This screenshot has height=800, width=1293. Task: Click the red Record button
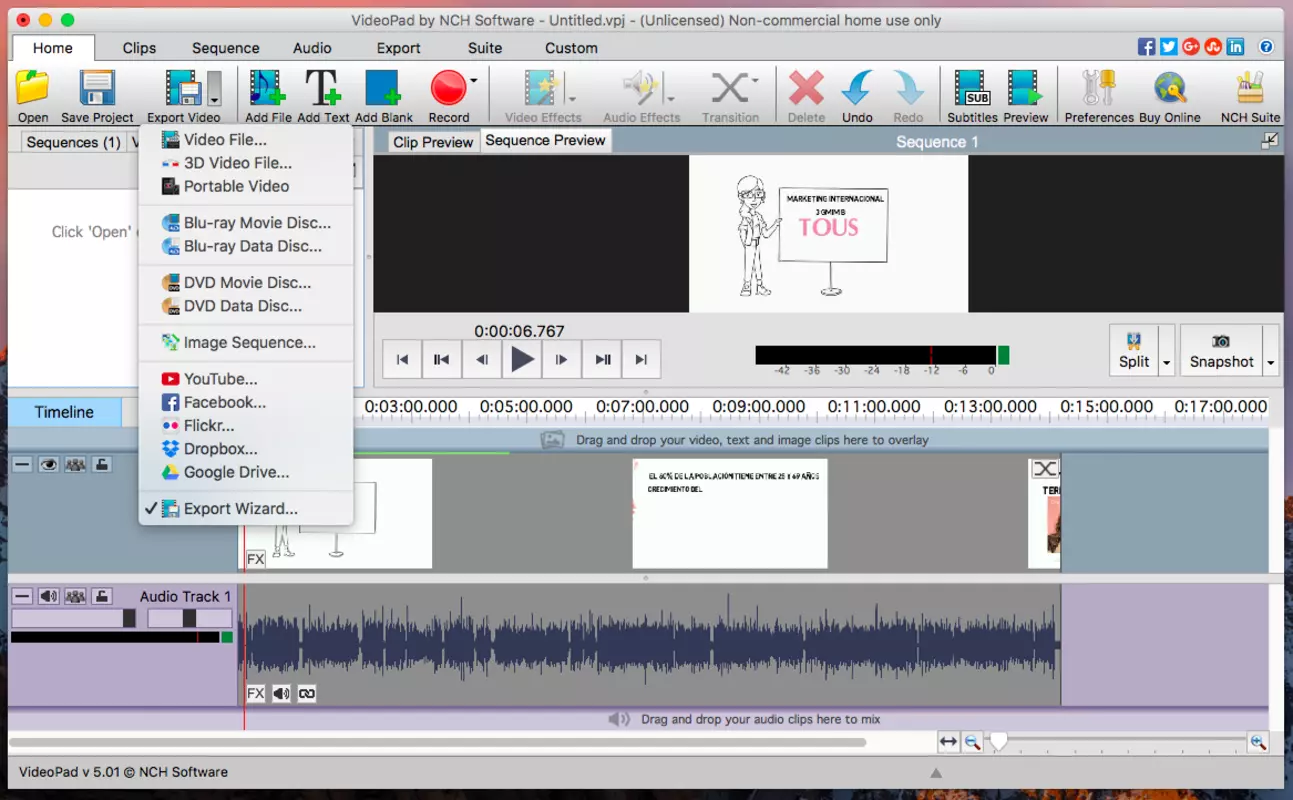click(448, 89)
